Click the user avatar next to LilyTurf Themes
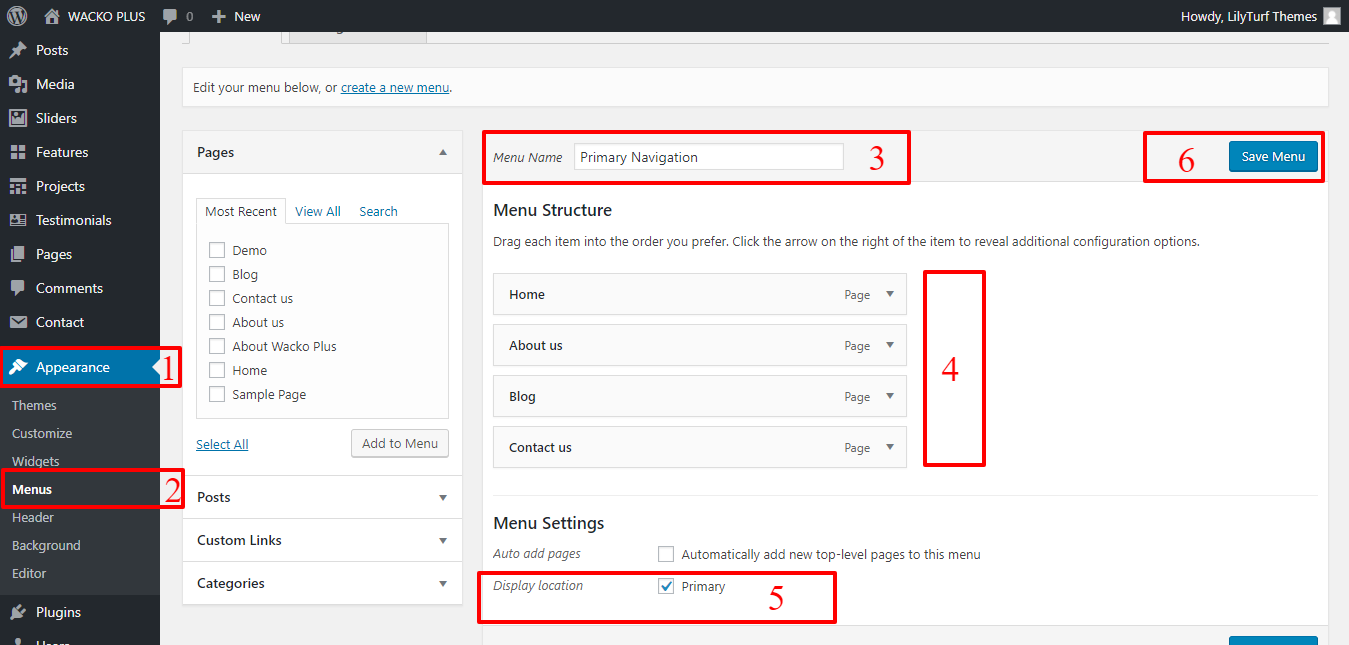 (x=1331, y=16)
